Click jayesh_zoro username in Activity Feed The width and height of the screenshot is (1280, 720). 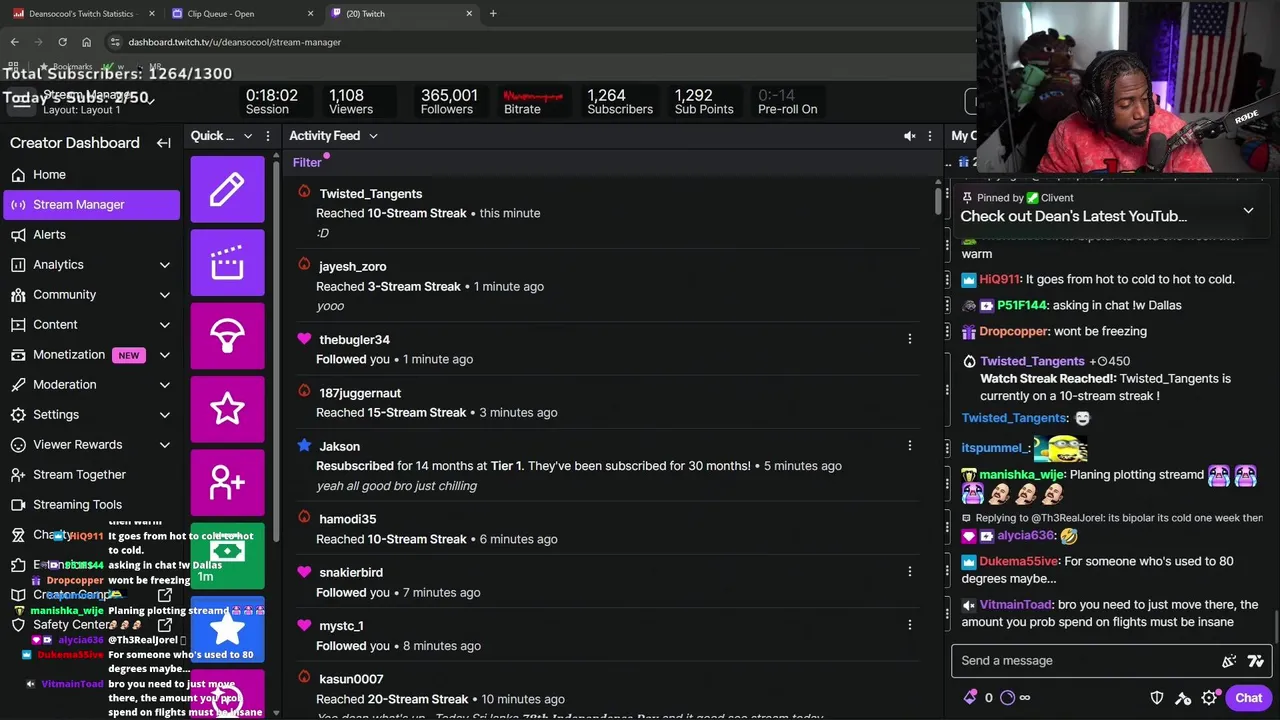352,267
